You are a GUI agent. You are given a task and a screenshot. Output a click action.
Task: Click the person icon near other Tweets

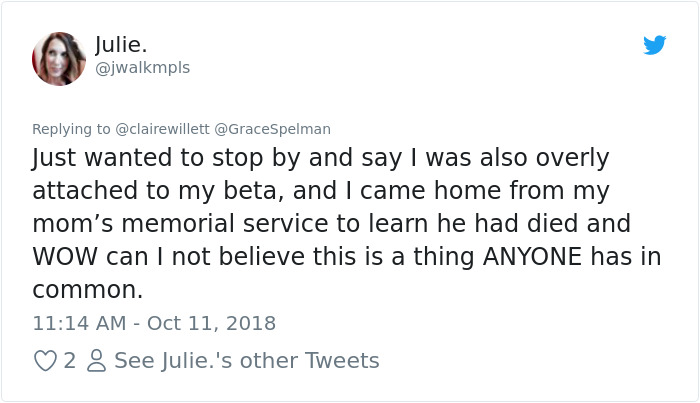(97, 361)
